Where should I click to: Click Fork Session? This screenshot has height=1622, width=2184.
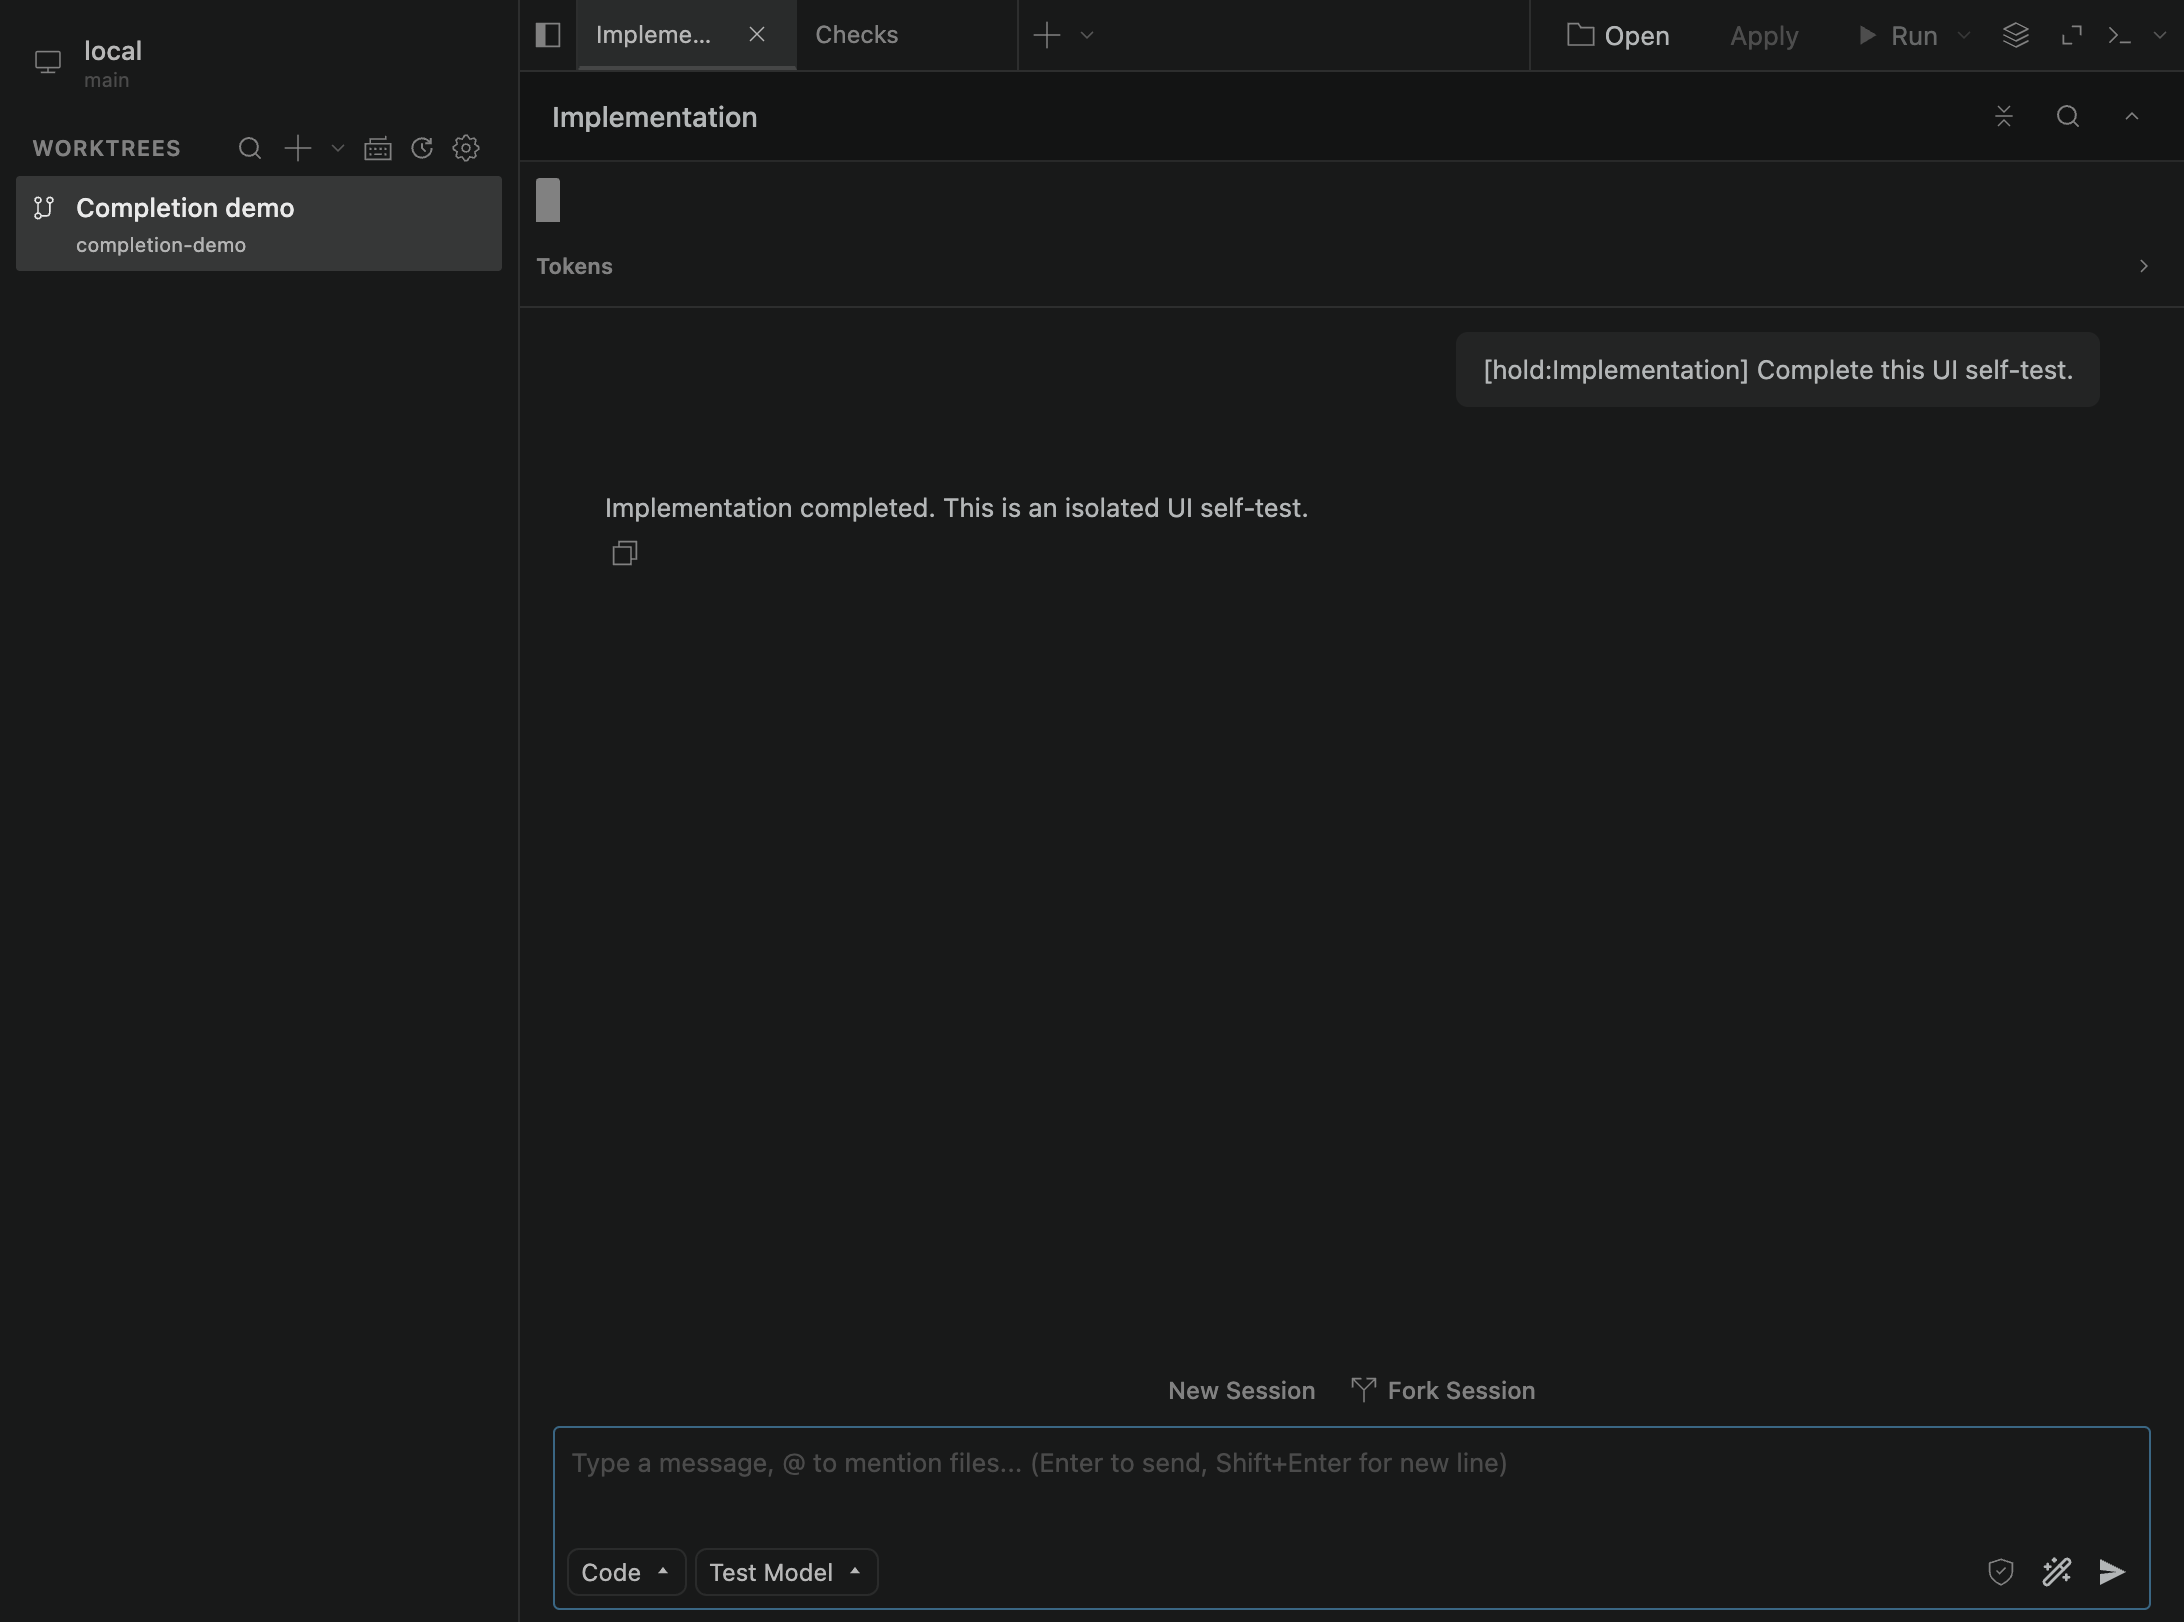[x=1443, y=1391]
